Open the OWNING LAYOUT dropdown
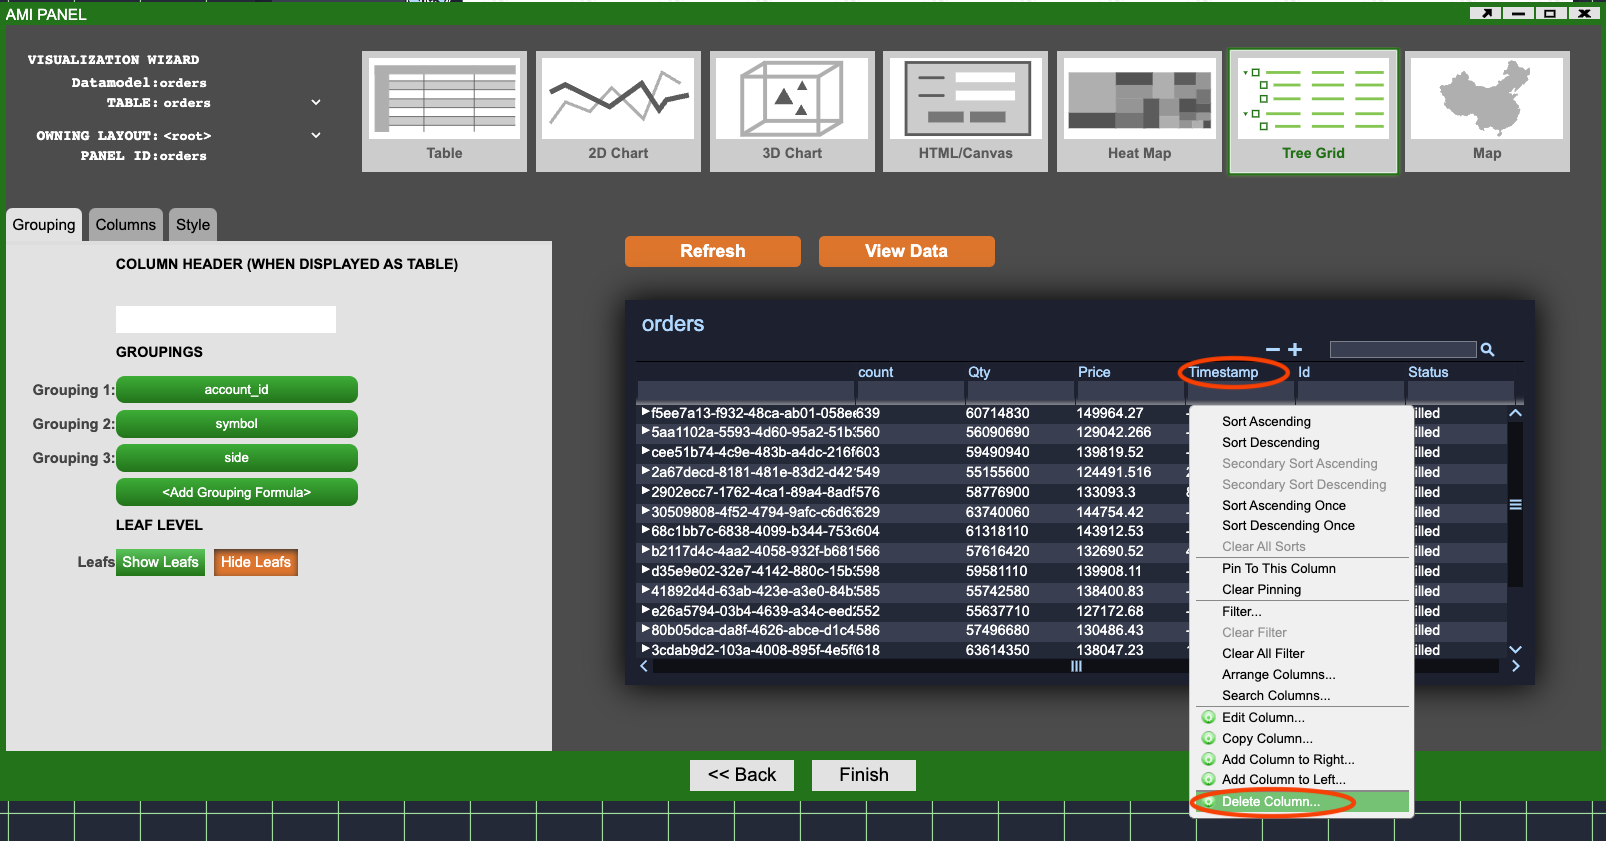Viewport: 1606px width, 841px height. coord(316,136)
